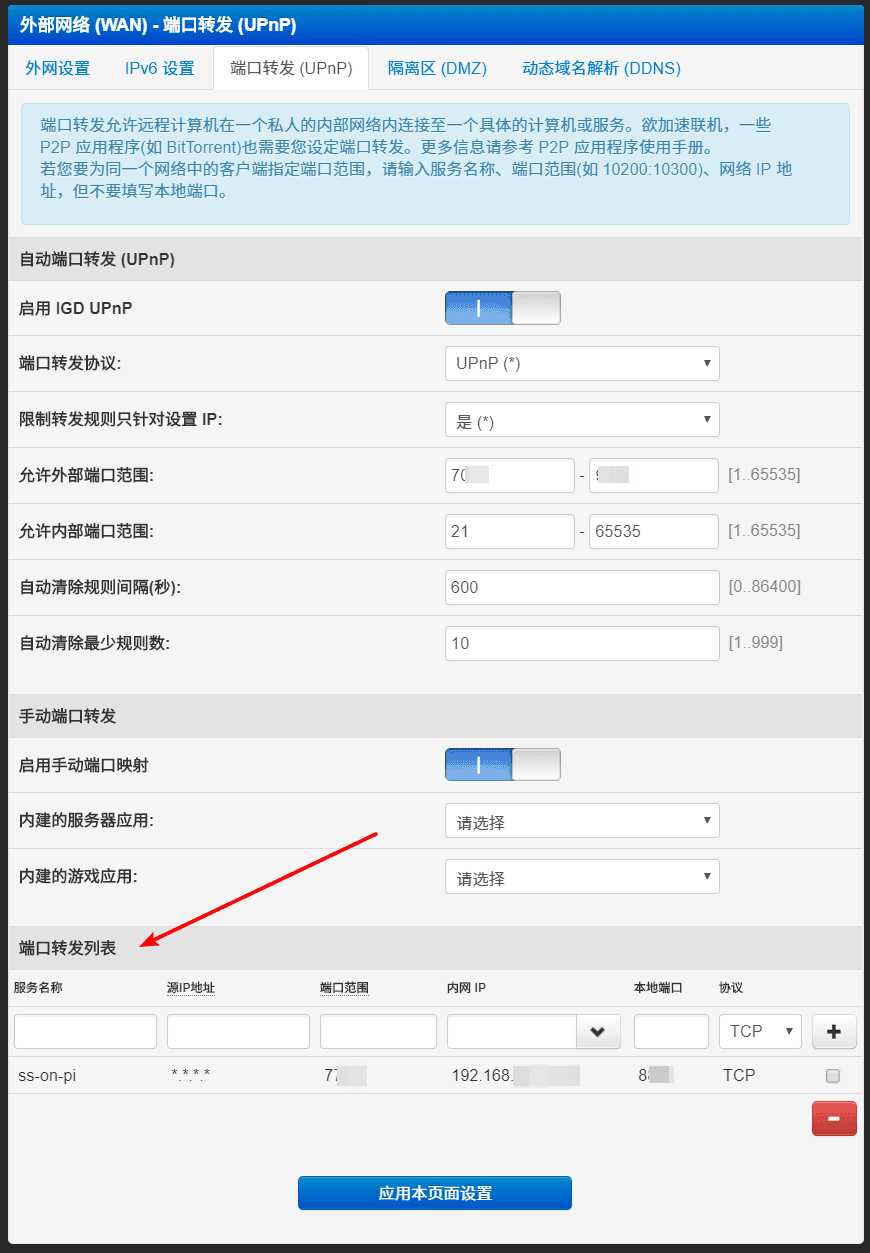Click the ss-on-pi service name text

pyautogui.click(x=47, y=1075)
